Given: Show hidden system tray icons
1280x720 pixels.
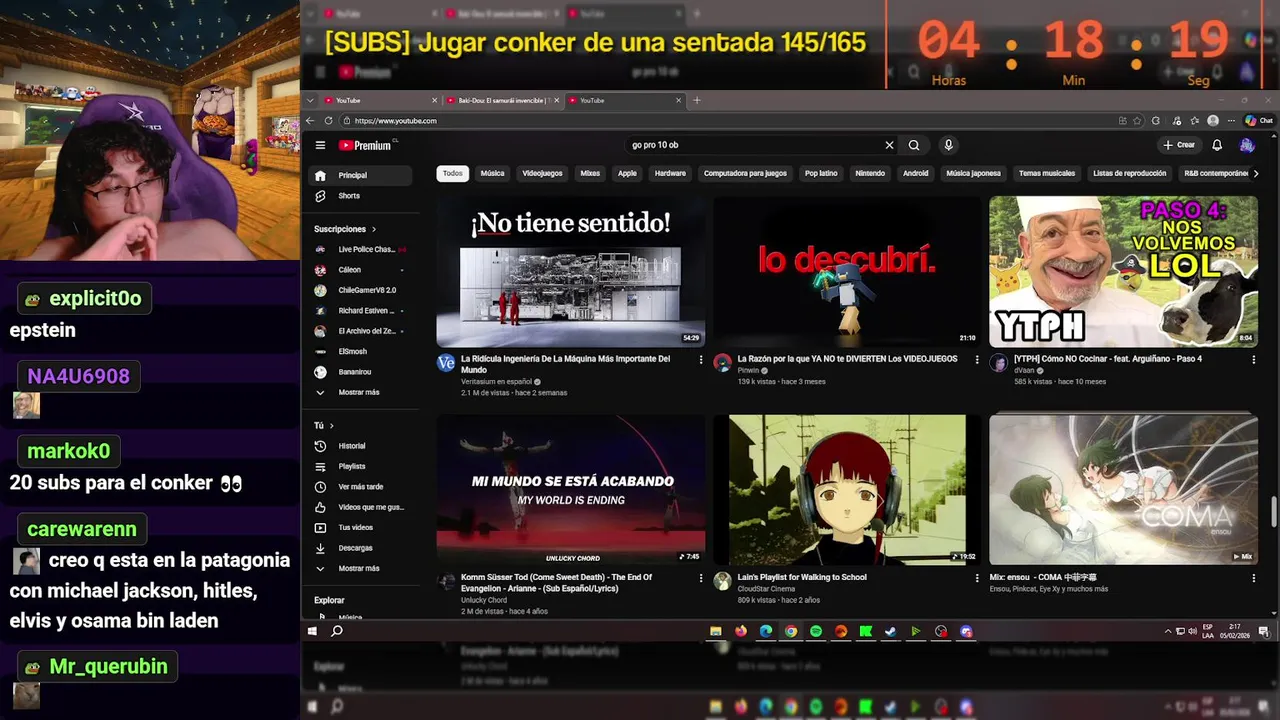Looking at the screenshot, I should 1168,631.
